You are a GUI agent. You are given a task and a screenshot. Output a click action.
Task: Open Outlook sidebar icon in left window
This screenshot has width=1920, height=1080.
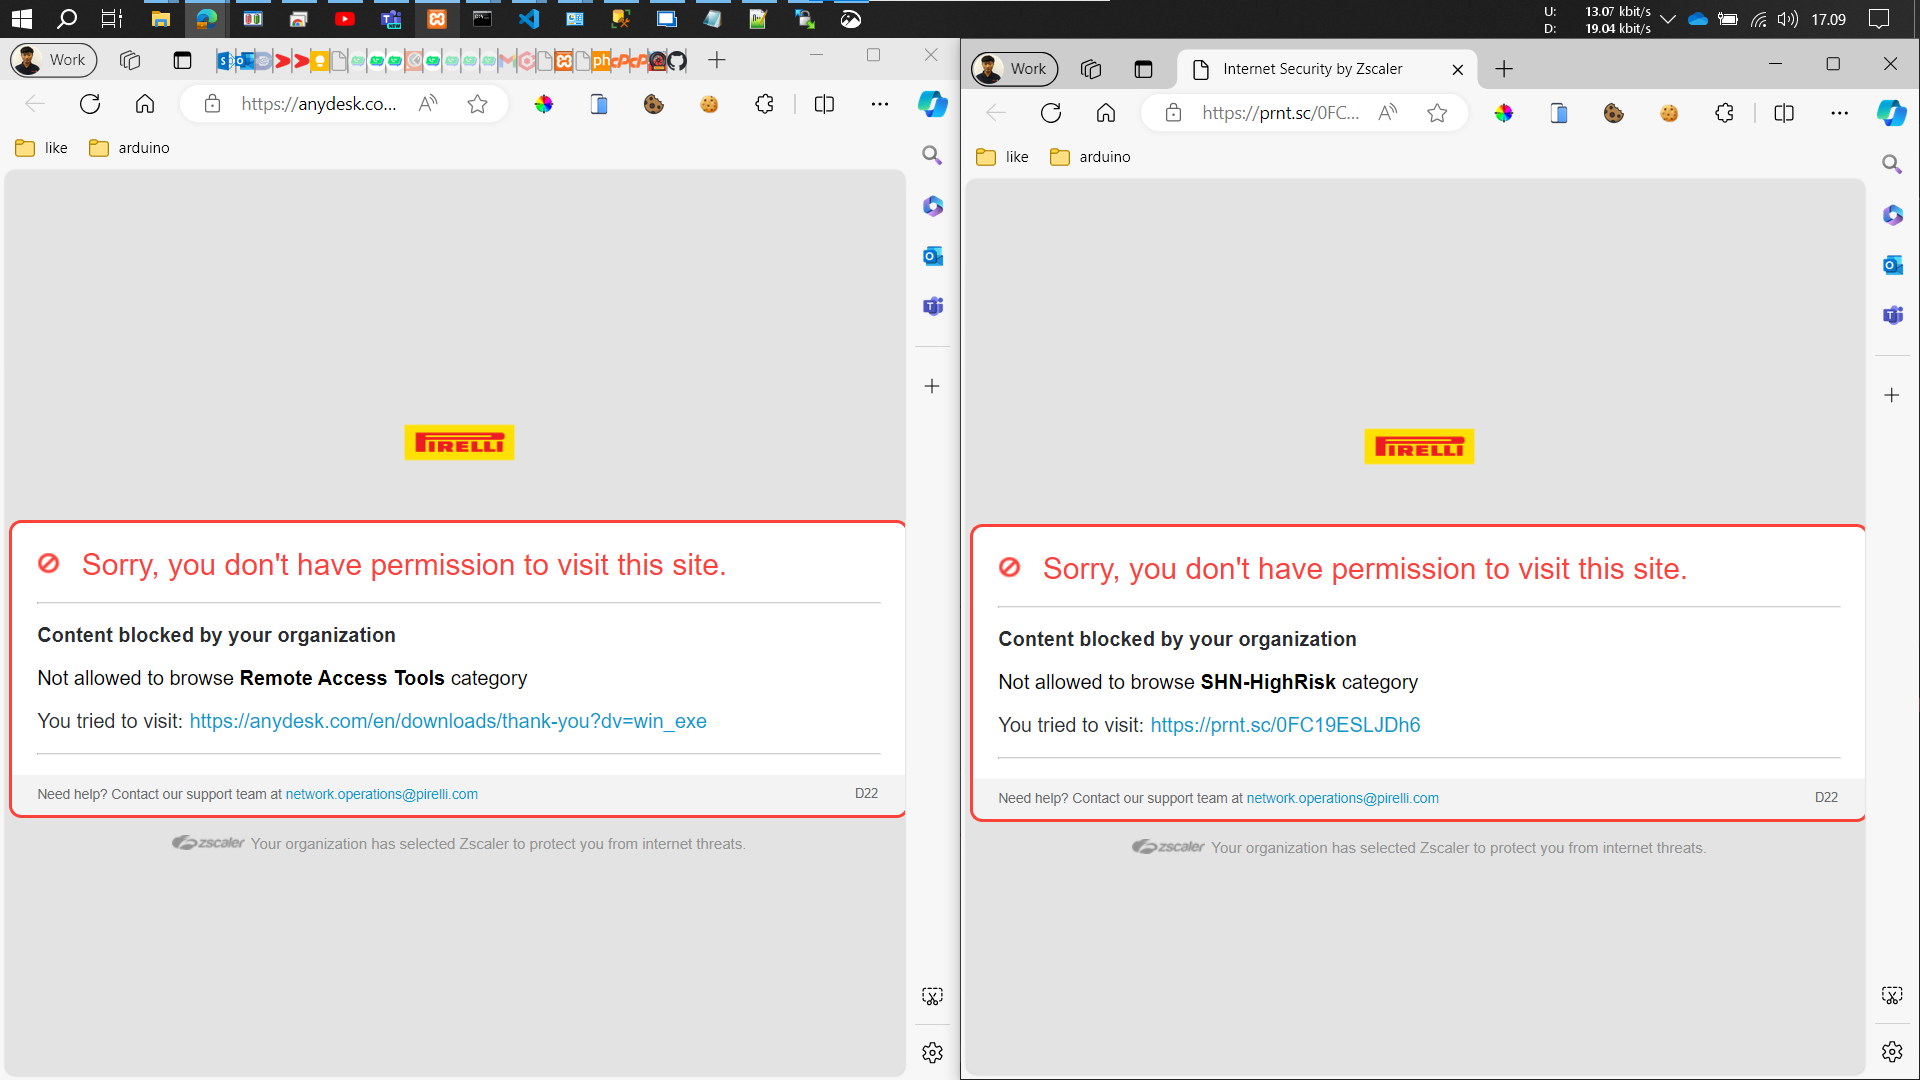click(x=932, y=256)
